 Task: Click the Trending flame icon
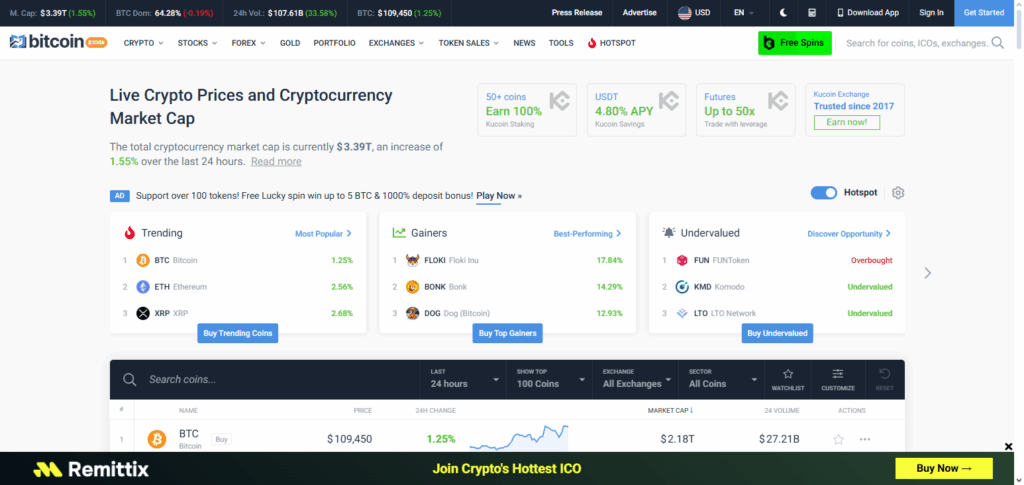click(x=129, y=232)
